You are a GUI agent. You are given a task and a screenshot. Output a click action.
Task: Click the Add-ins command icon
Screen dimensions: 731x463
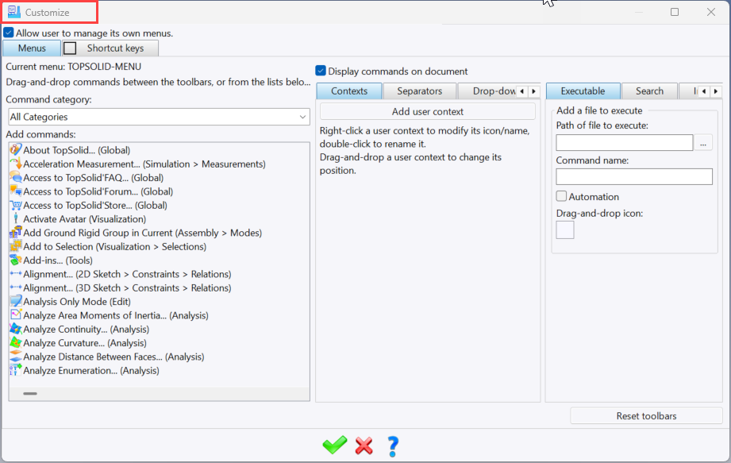[16, 260]
